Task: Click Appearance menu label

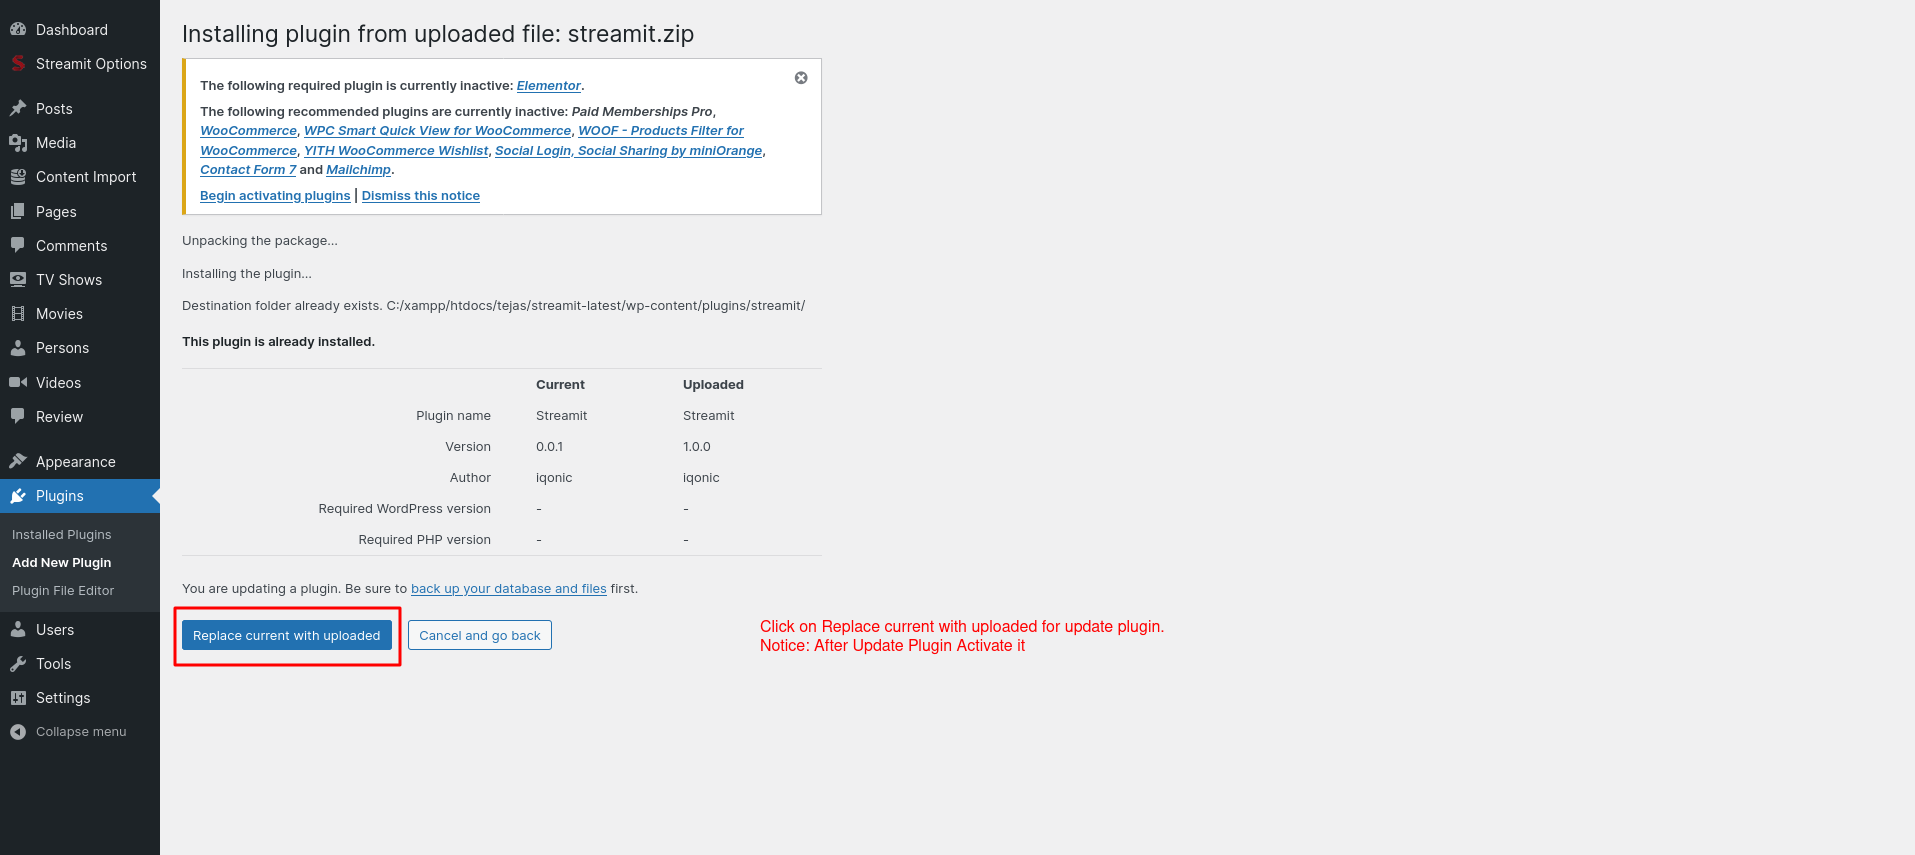Action: 76,462
